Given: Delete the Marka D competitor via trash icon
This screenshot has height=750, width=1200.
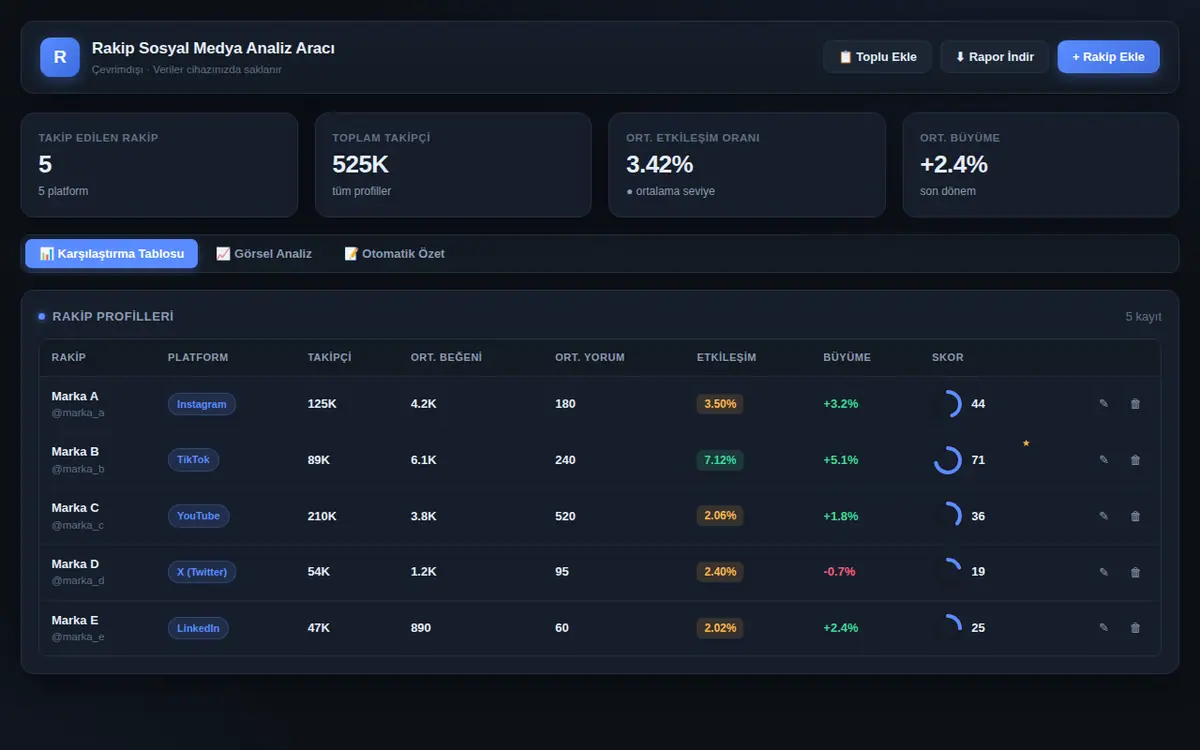Looking at the screenshot, I should tap(1135, 572).
